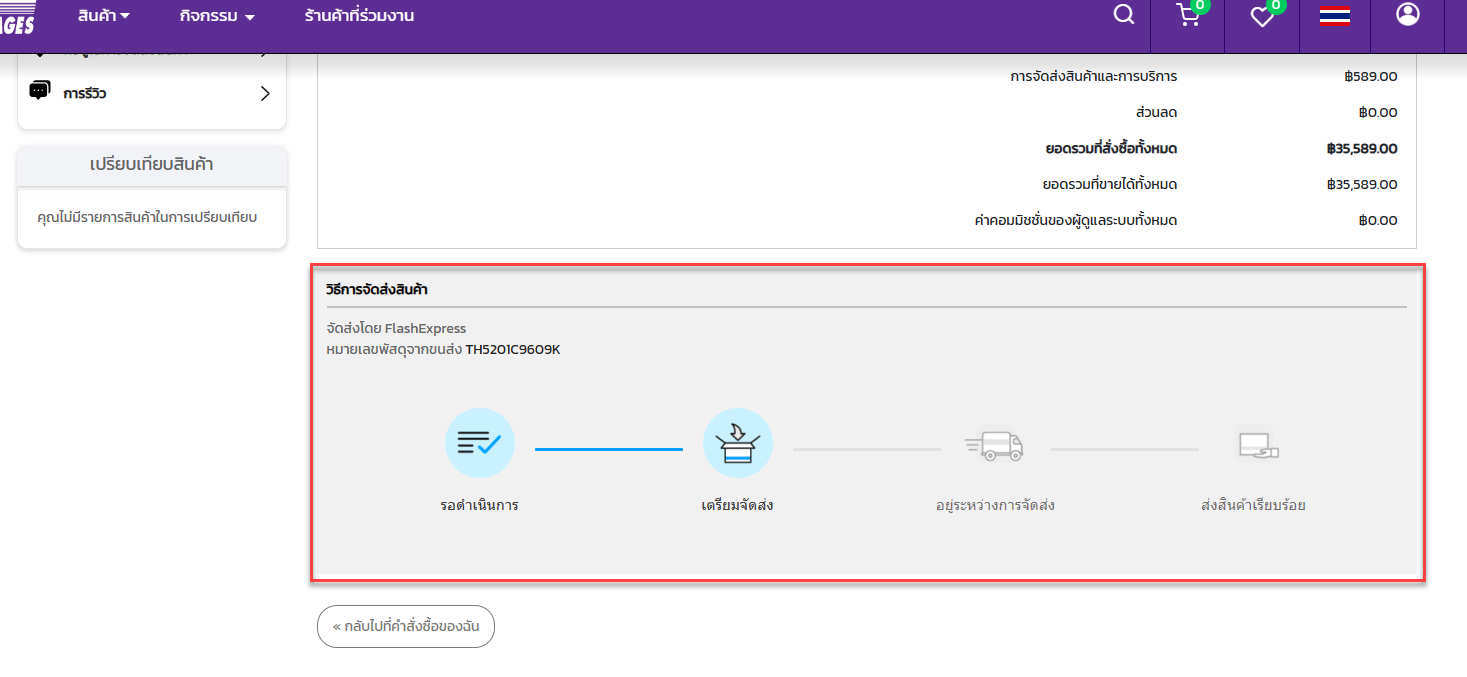The image size is (1467, 677).
Task: Expand the สินค้า dropdown menu
Action: [x=104, y=16]
